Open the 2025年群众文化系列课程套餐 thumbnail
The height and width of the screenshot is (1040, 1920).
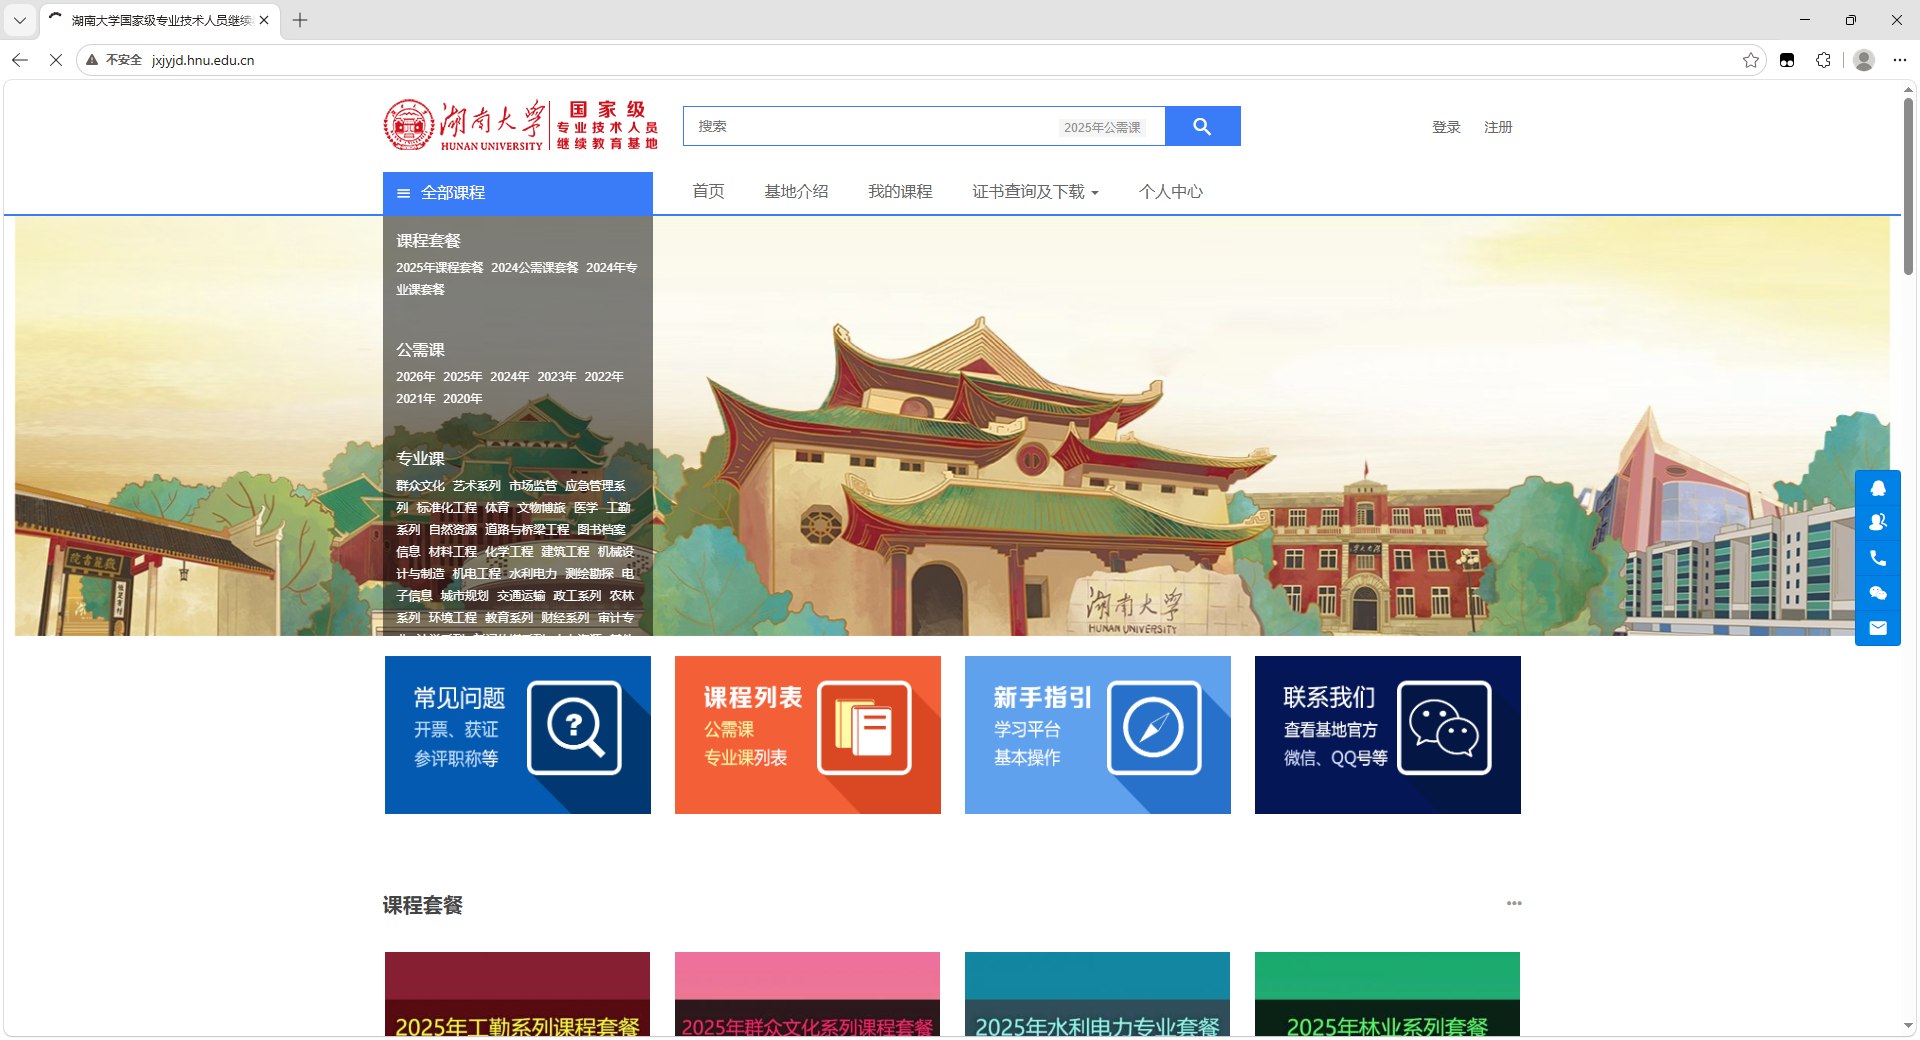point(808,994)
